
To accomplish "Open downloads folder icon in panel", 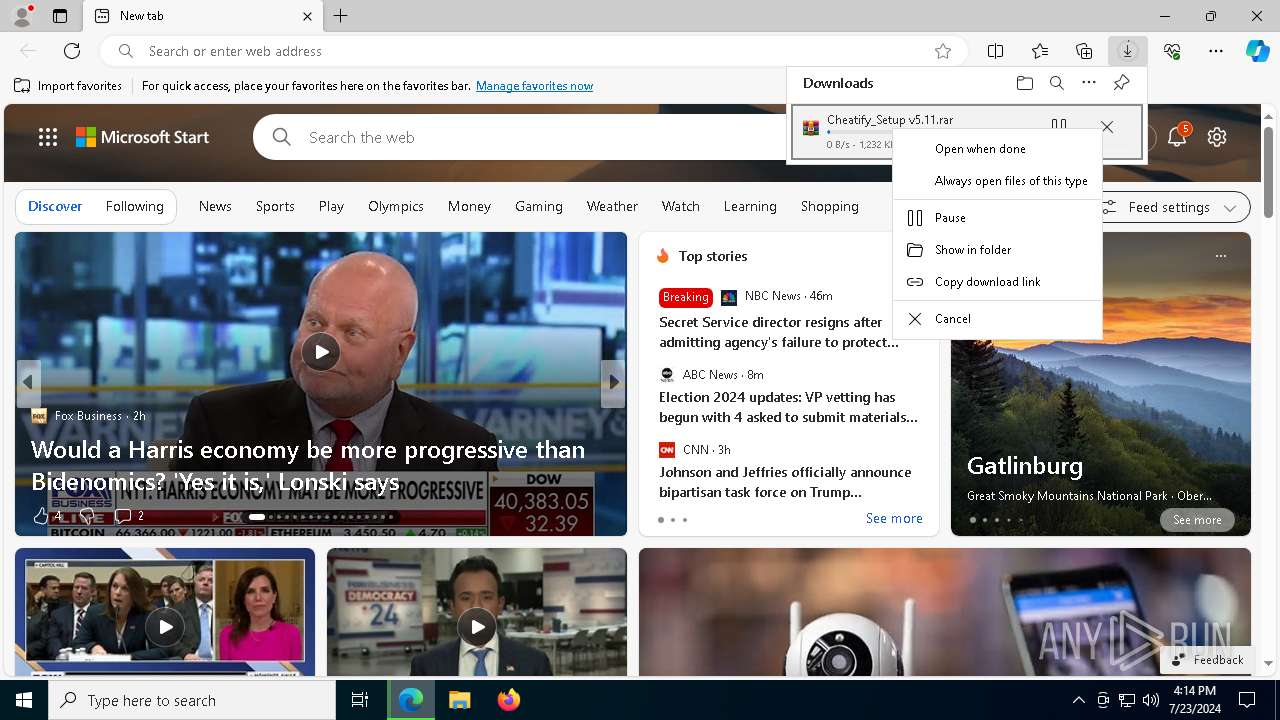I will click(x=1024, y=83).
